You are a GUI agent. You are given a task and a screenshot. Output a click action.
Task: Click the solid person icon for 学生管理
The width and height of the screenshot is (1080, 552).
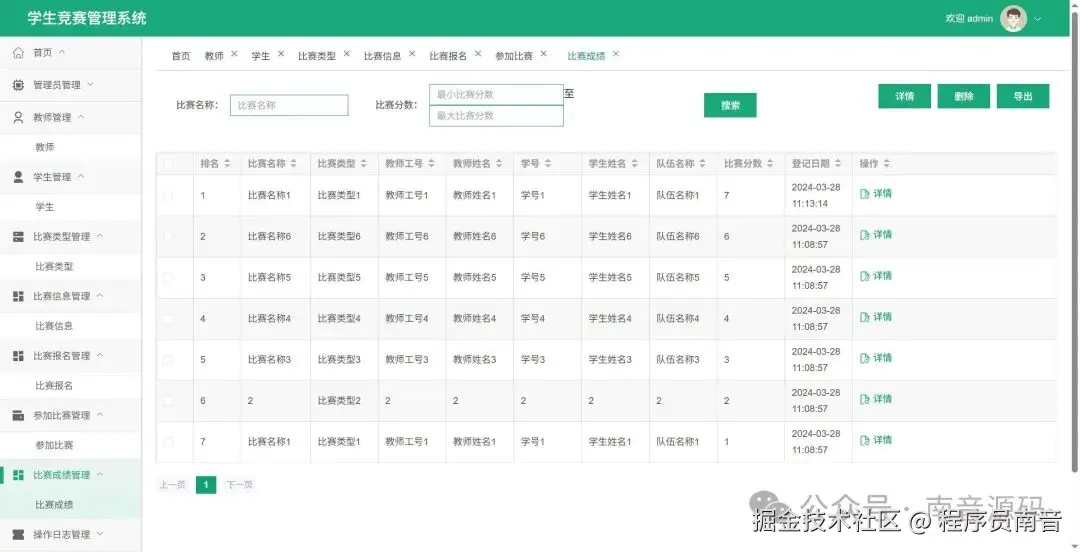point(19,177)
